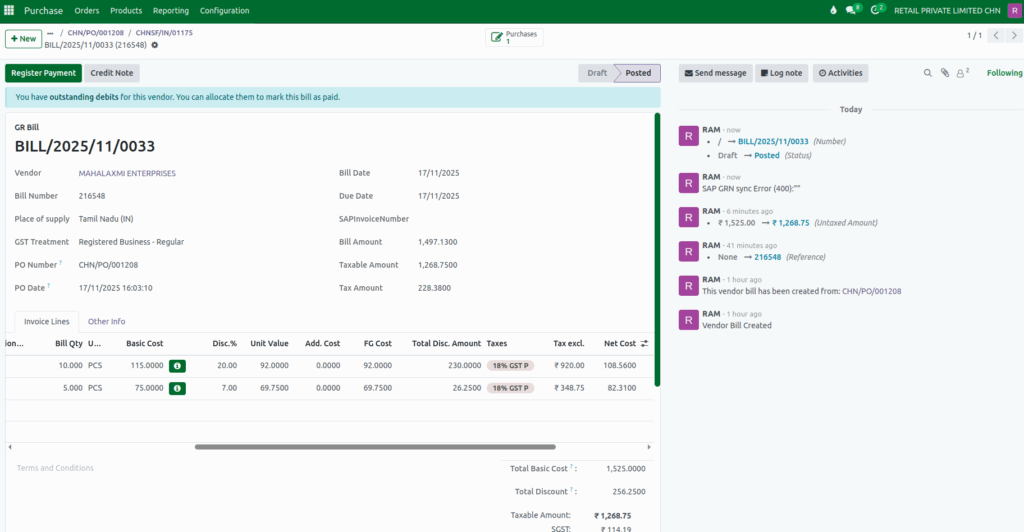Screen dimensions: 1024x532
Task: Click the Credit Note button
Action: (112, 73)
